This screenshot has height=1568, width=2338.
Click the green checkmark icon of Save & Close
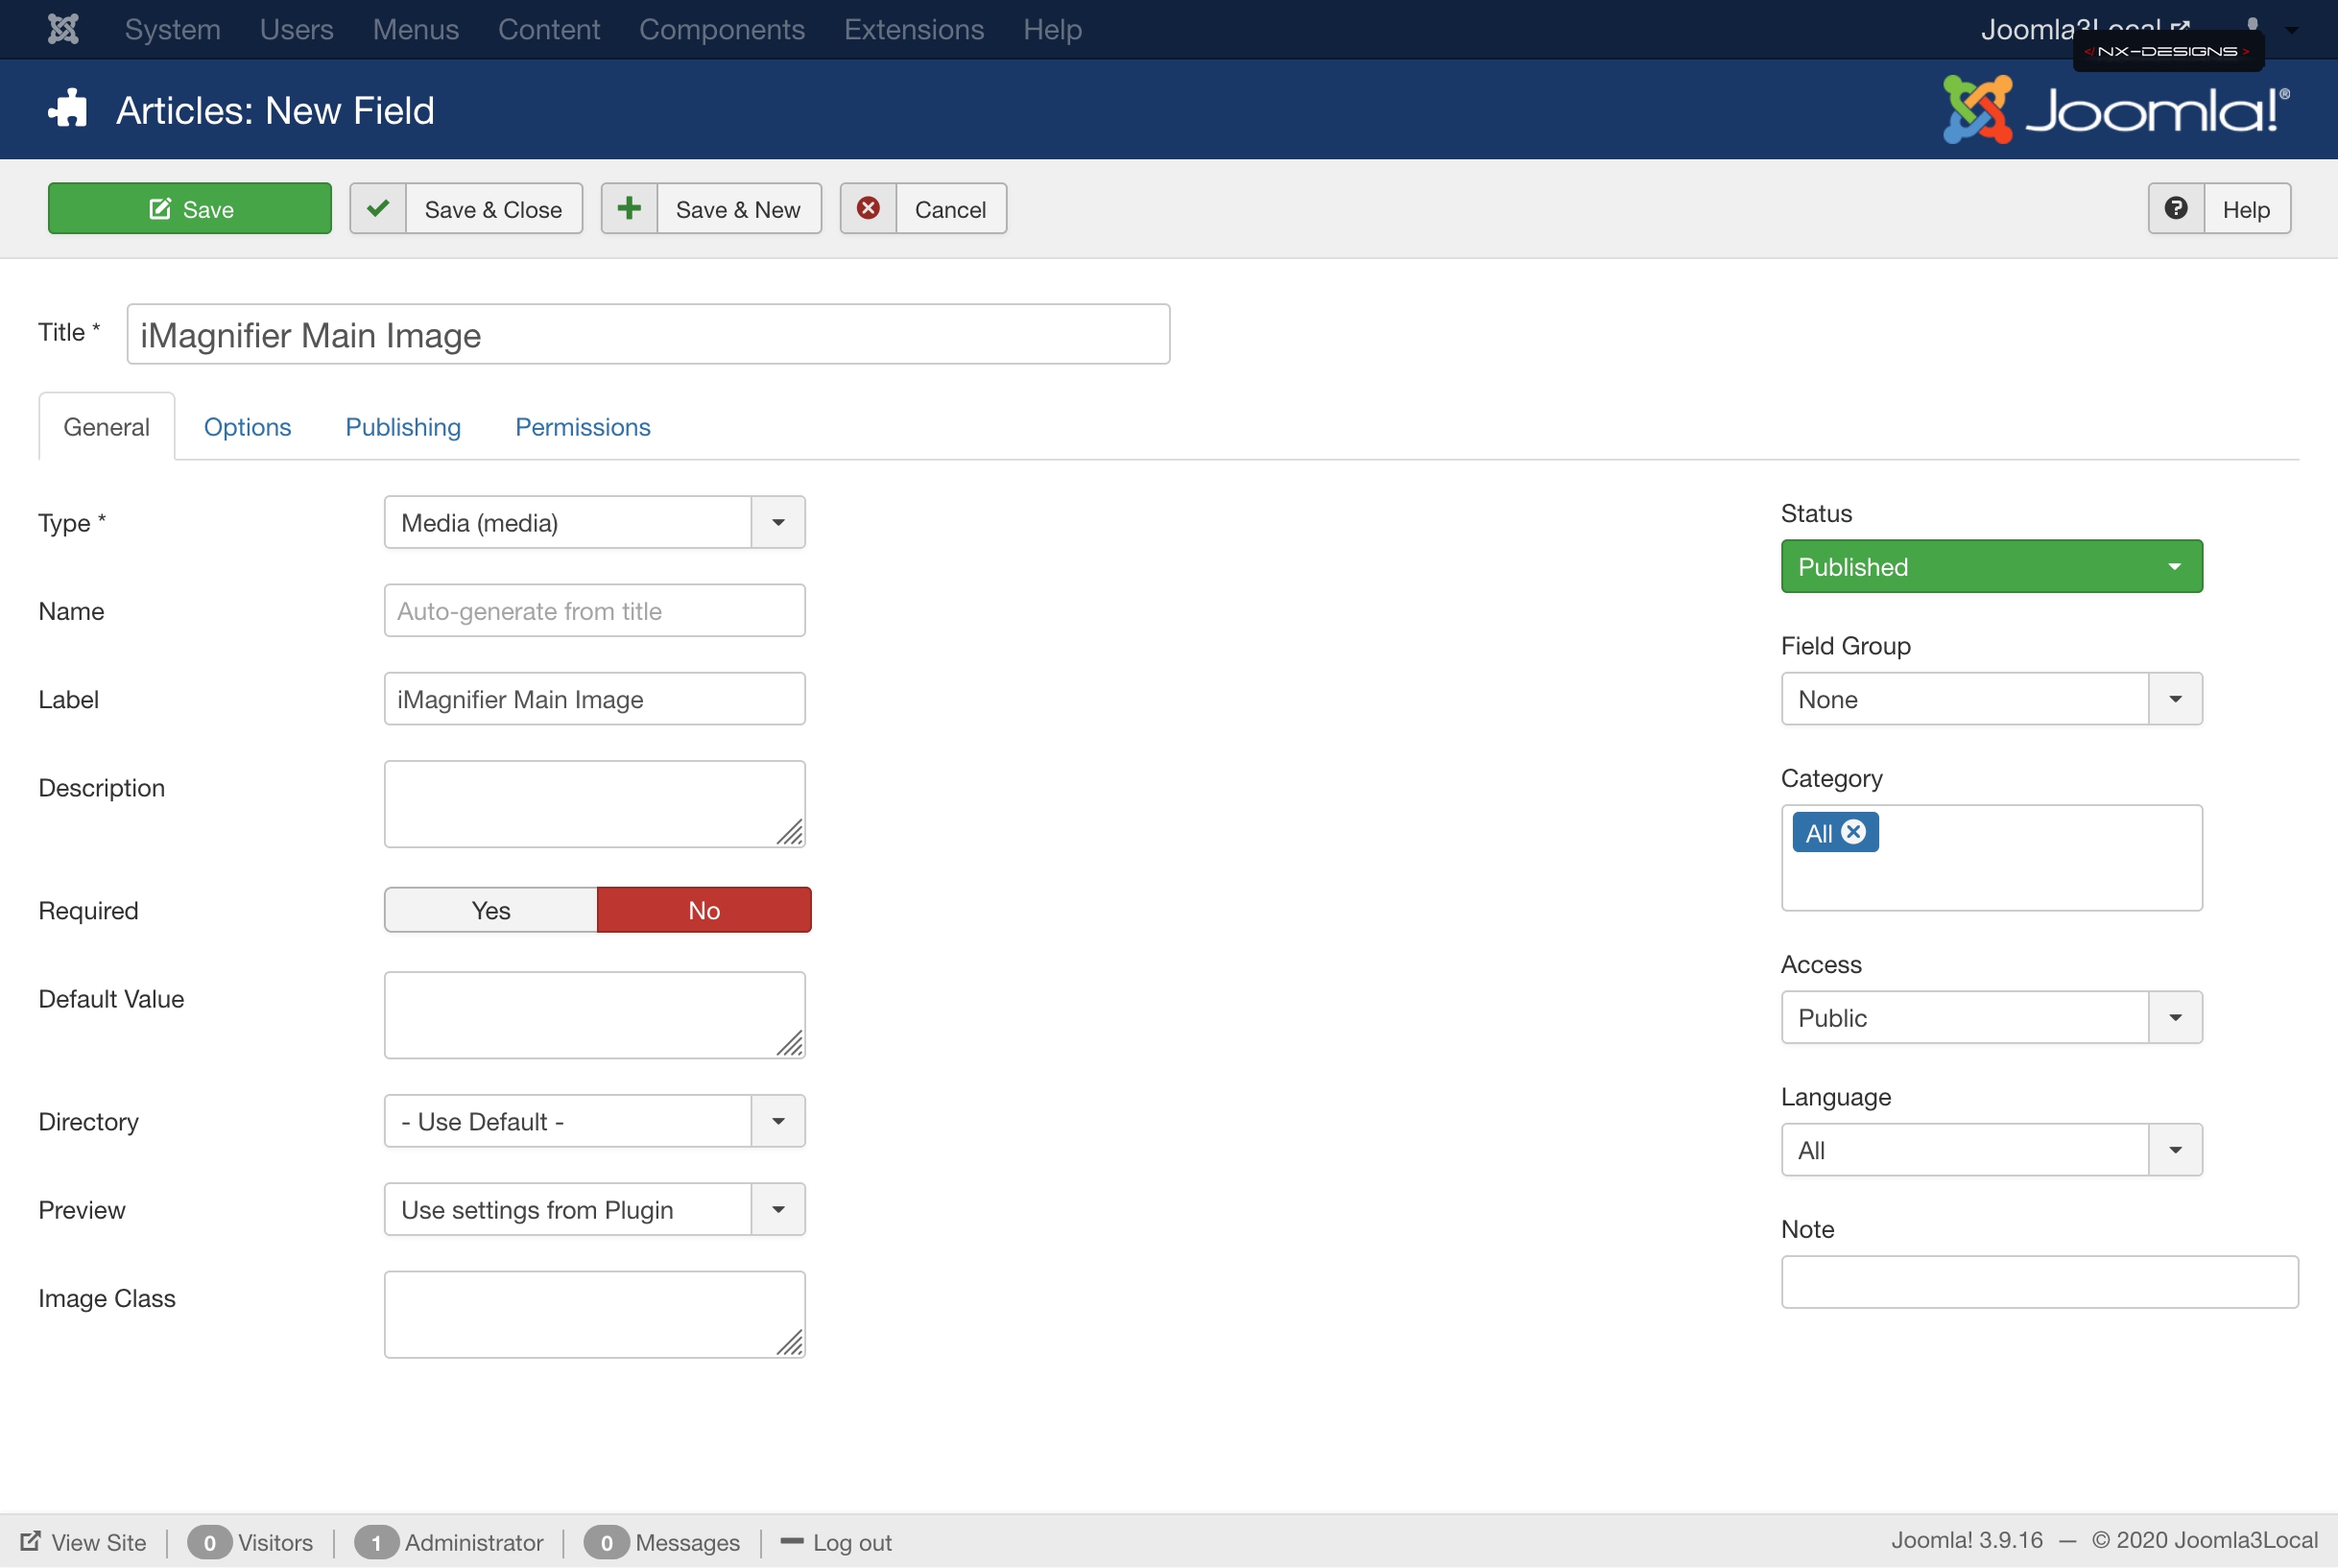(378, 208)
